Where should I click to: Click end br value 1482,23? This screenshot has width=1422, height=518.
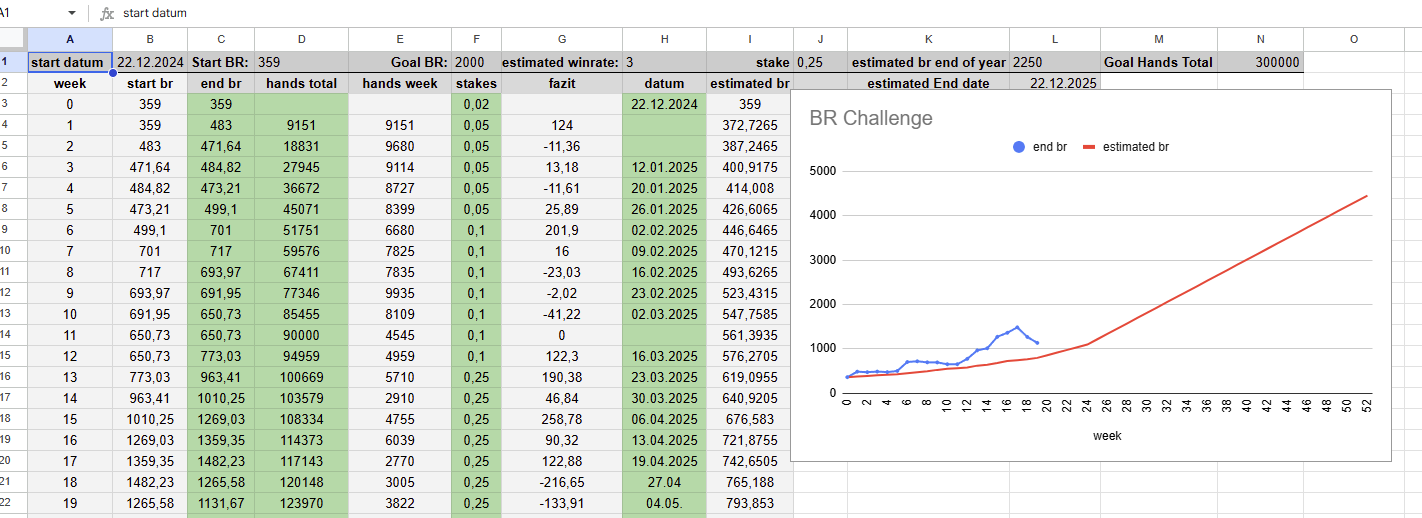221,461
